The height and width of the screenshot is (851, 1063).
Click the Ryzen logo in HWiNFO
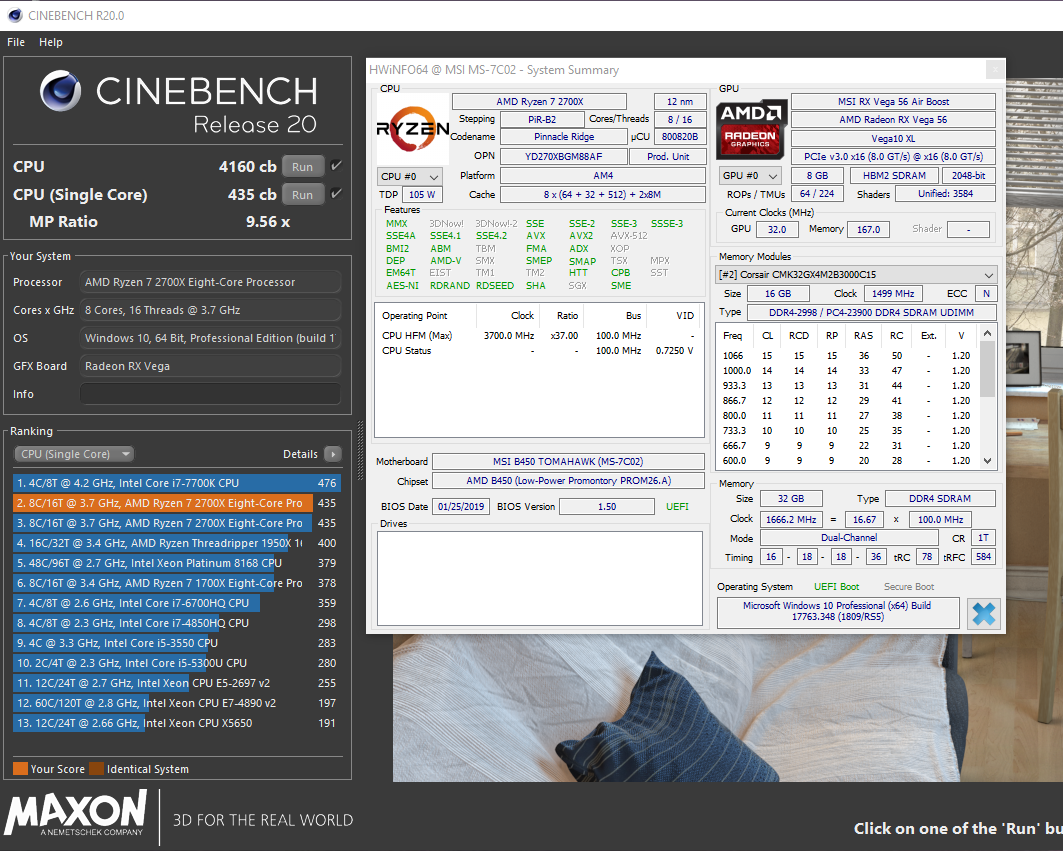click(412, 127)
